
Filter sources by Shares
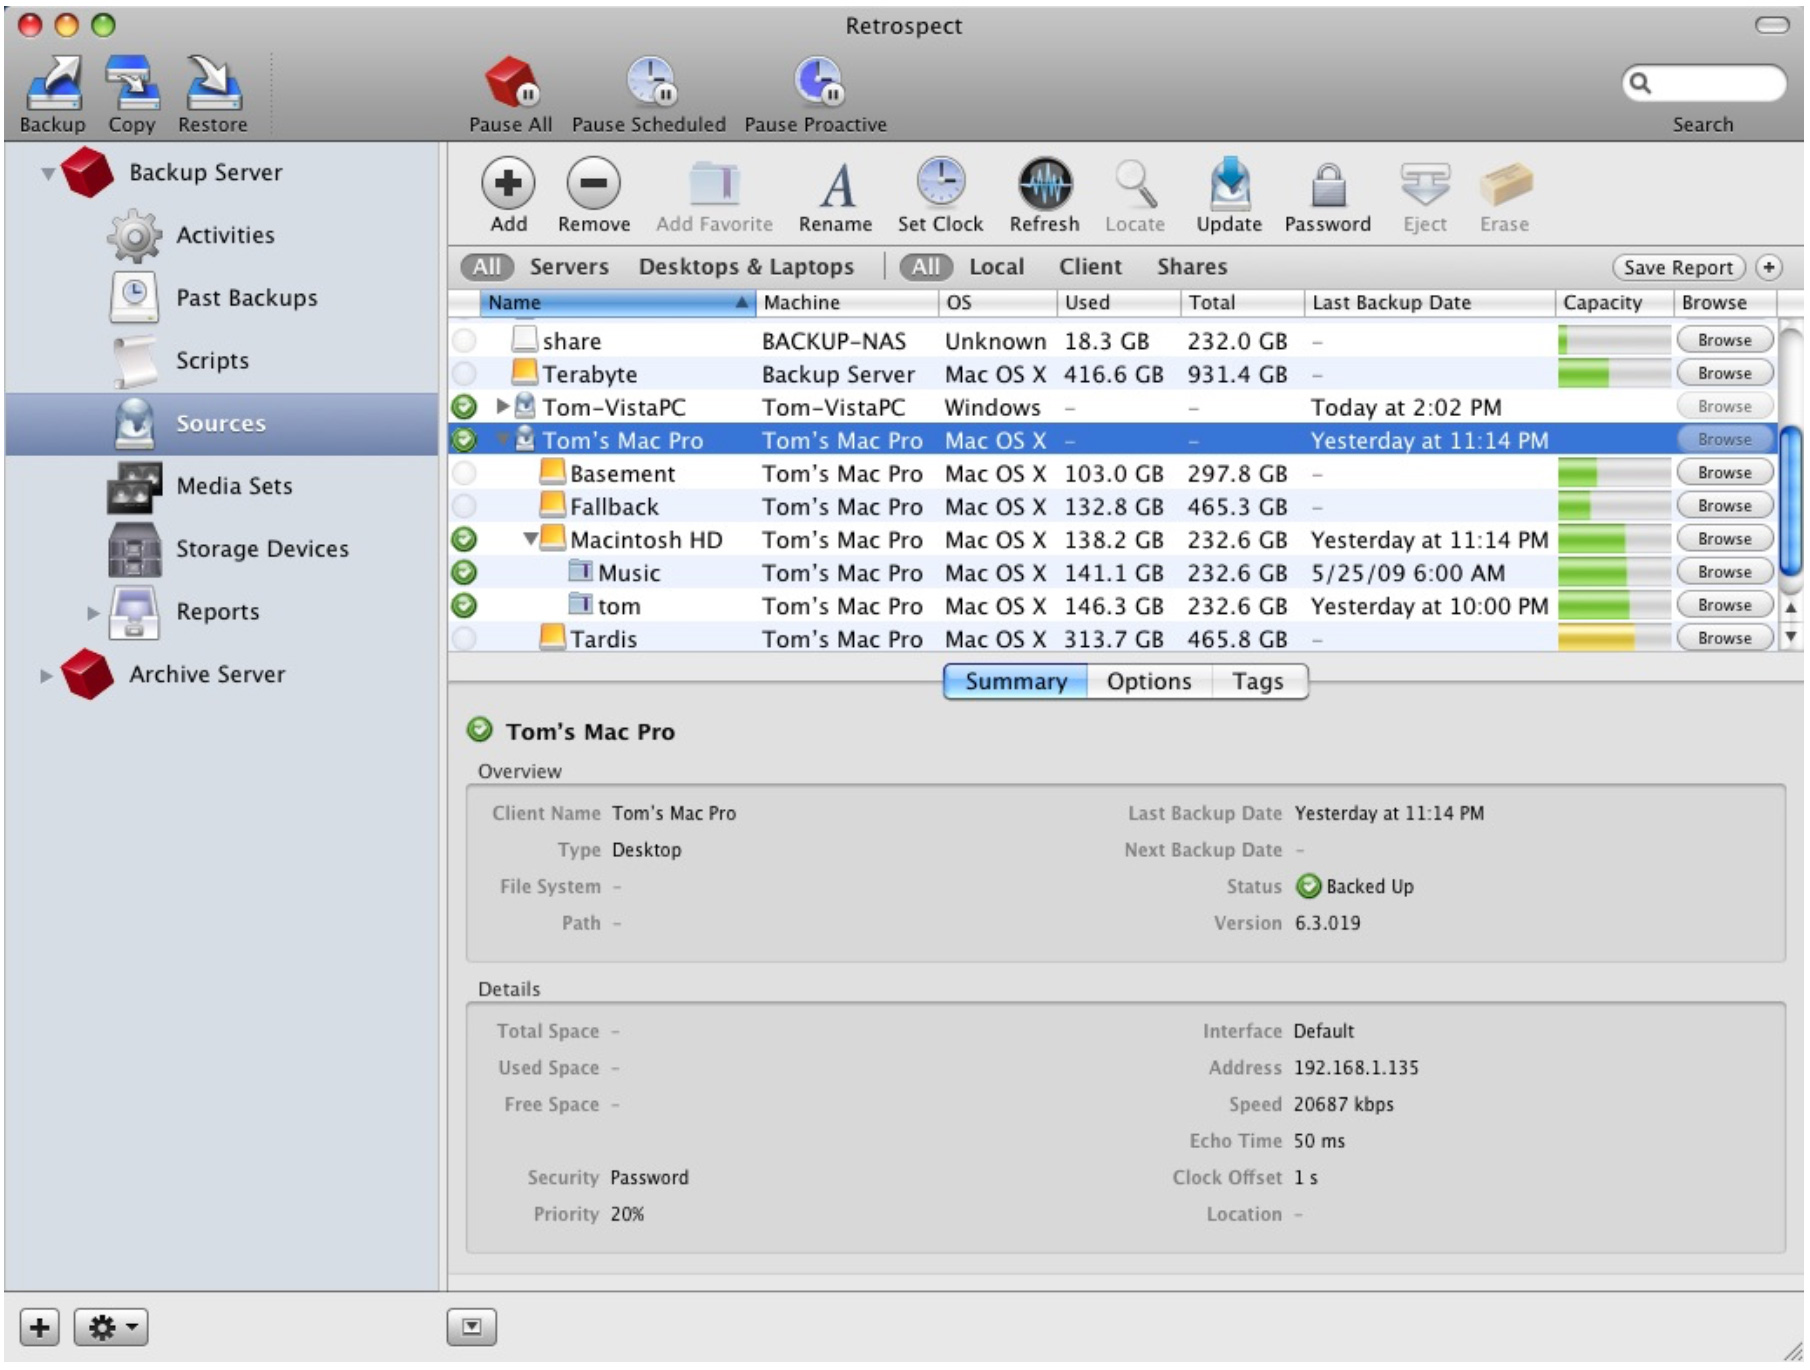click(1192, 267)
